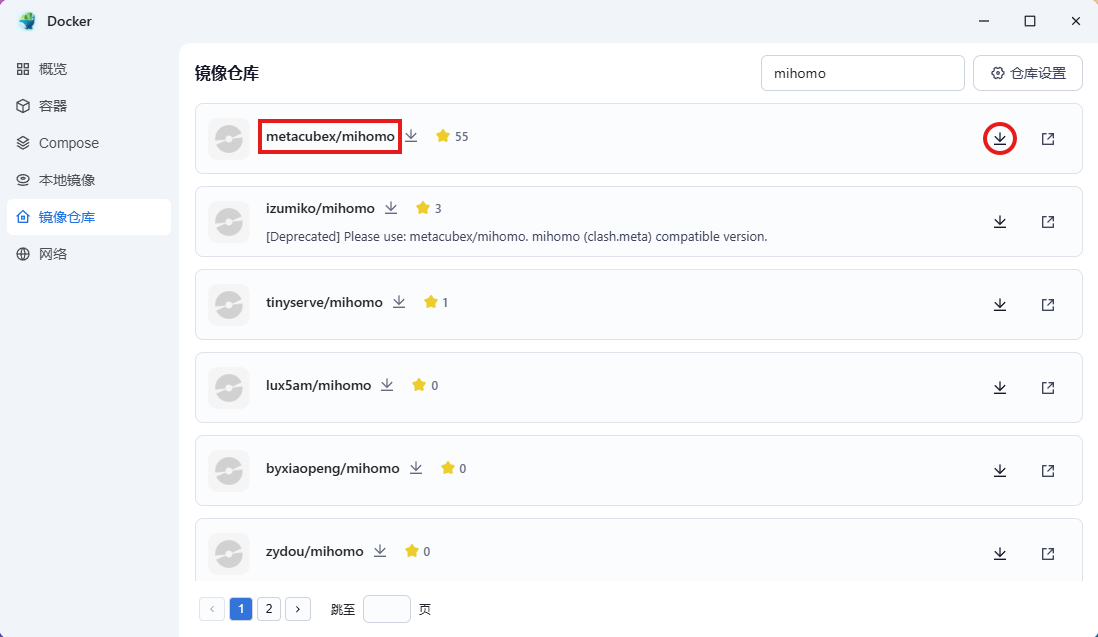Click download-count icon beside tinyserve/mihomo name
The height and width of the screenshot is (637, 1098).
point(399,302)
